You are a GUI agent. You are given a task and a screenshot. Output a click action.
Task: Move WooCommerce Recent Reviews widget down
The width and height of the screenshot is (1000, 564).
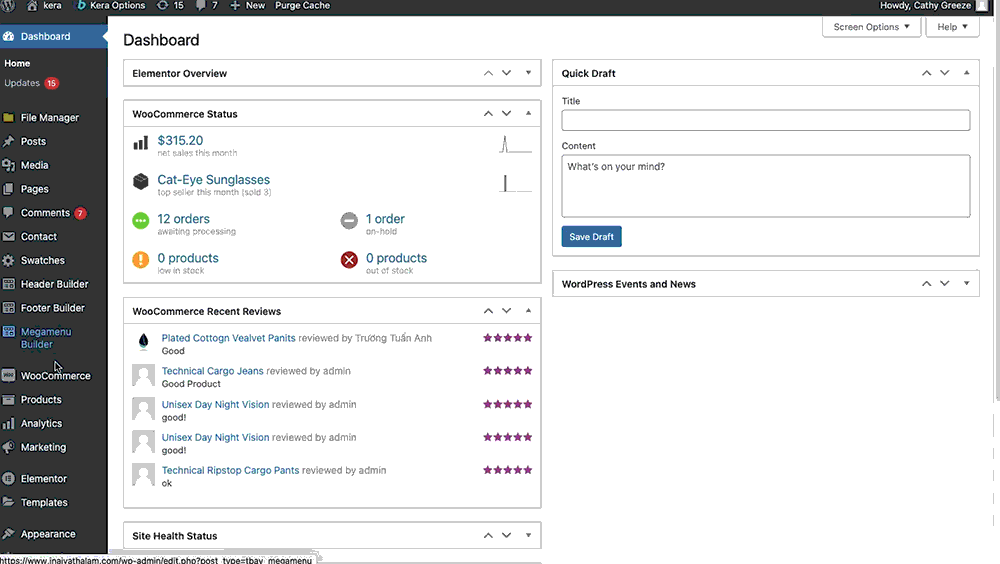[506, 311]
